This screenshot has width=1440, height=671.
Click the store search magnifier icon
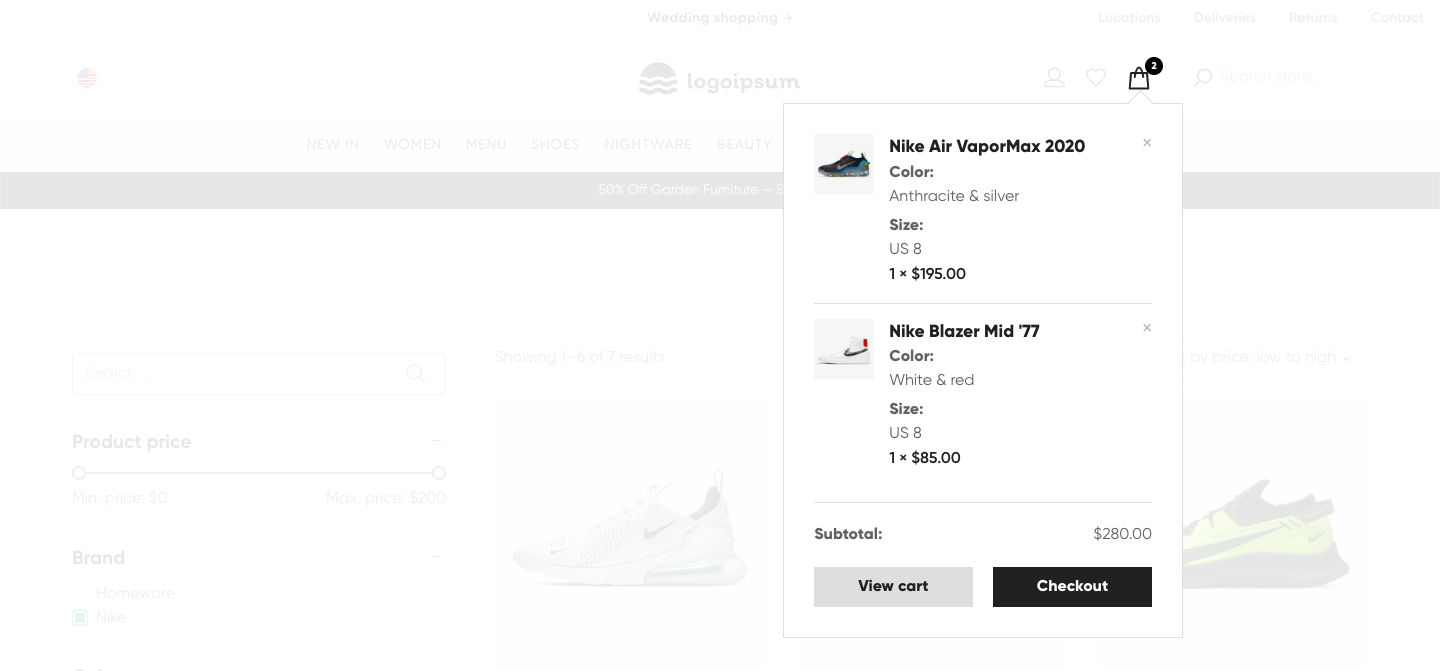[1203, 77]
